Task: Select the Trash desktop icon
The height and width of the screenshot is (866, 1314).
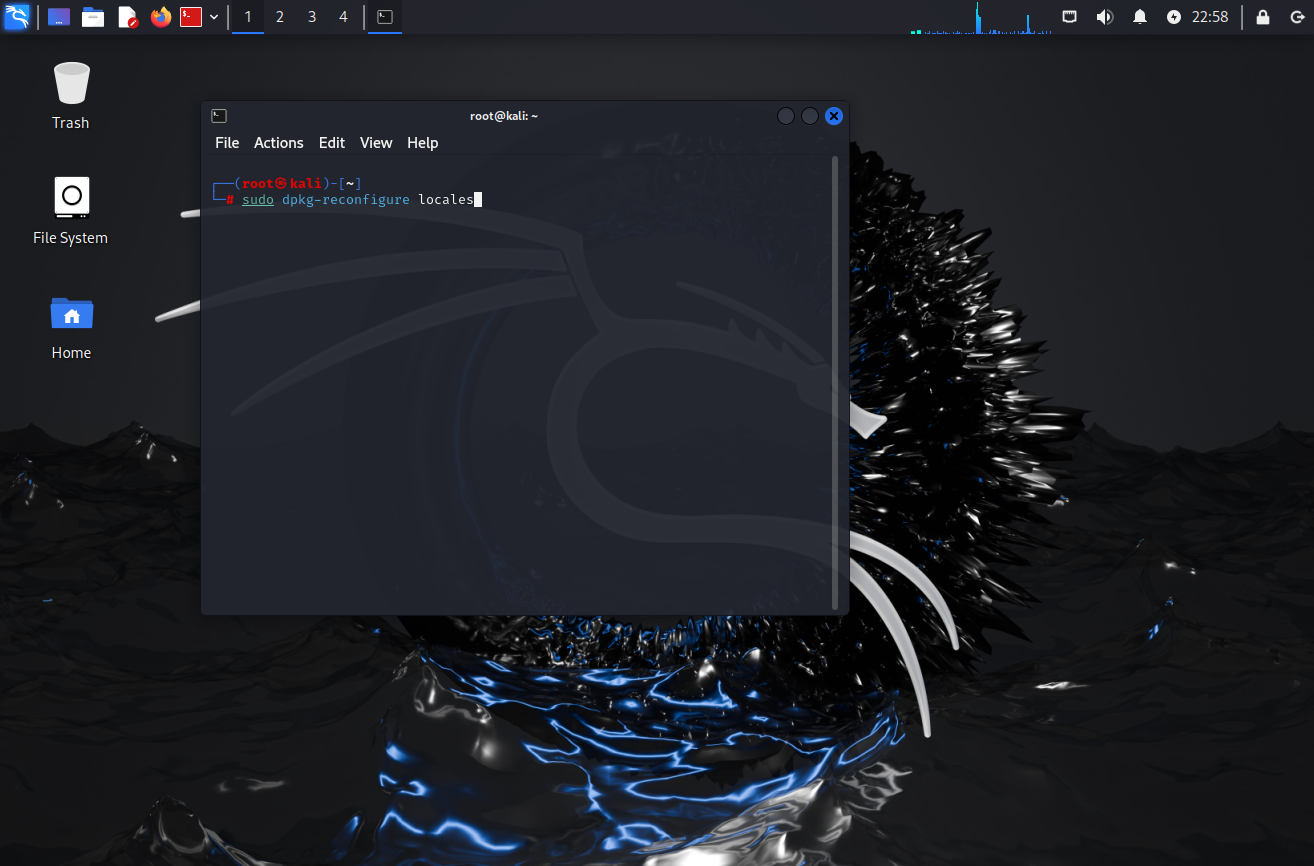Action: click(x=71, y=95)
